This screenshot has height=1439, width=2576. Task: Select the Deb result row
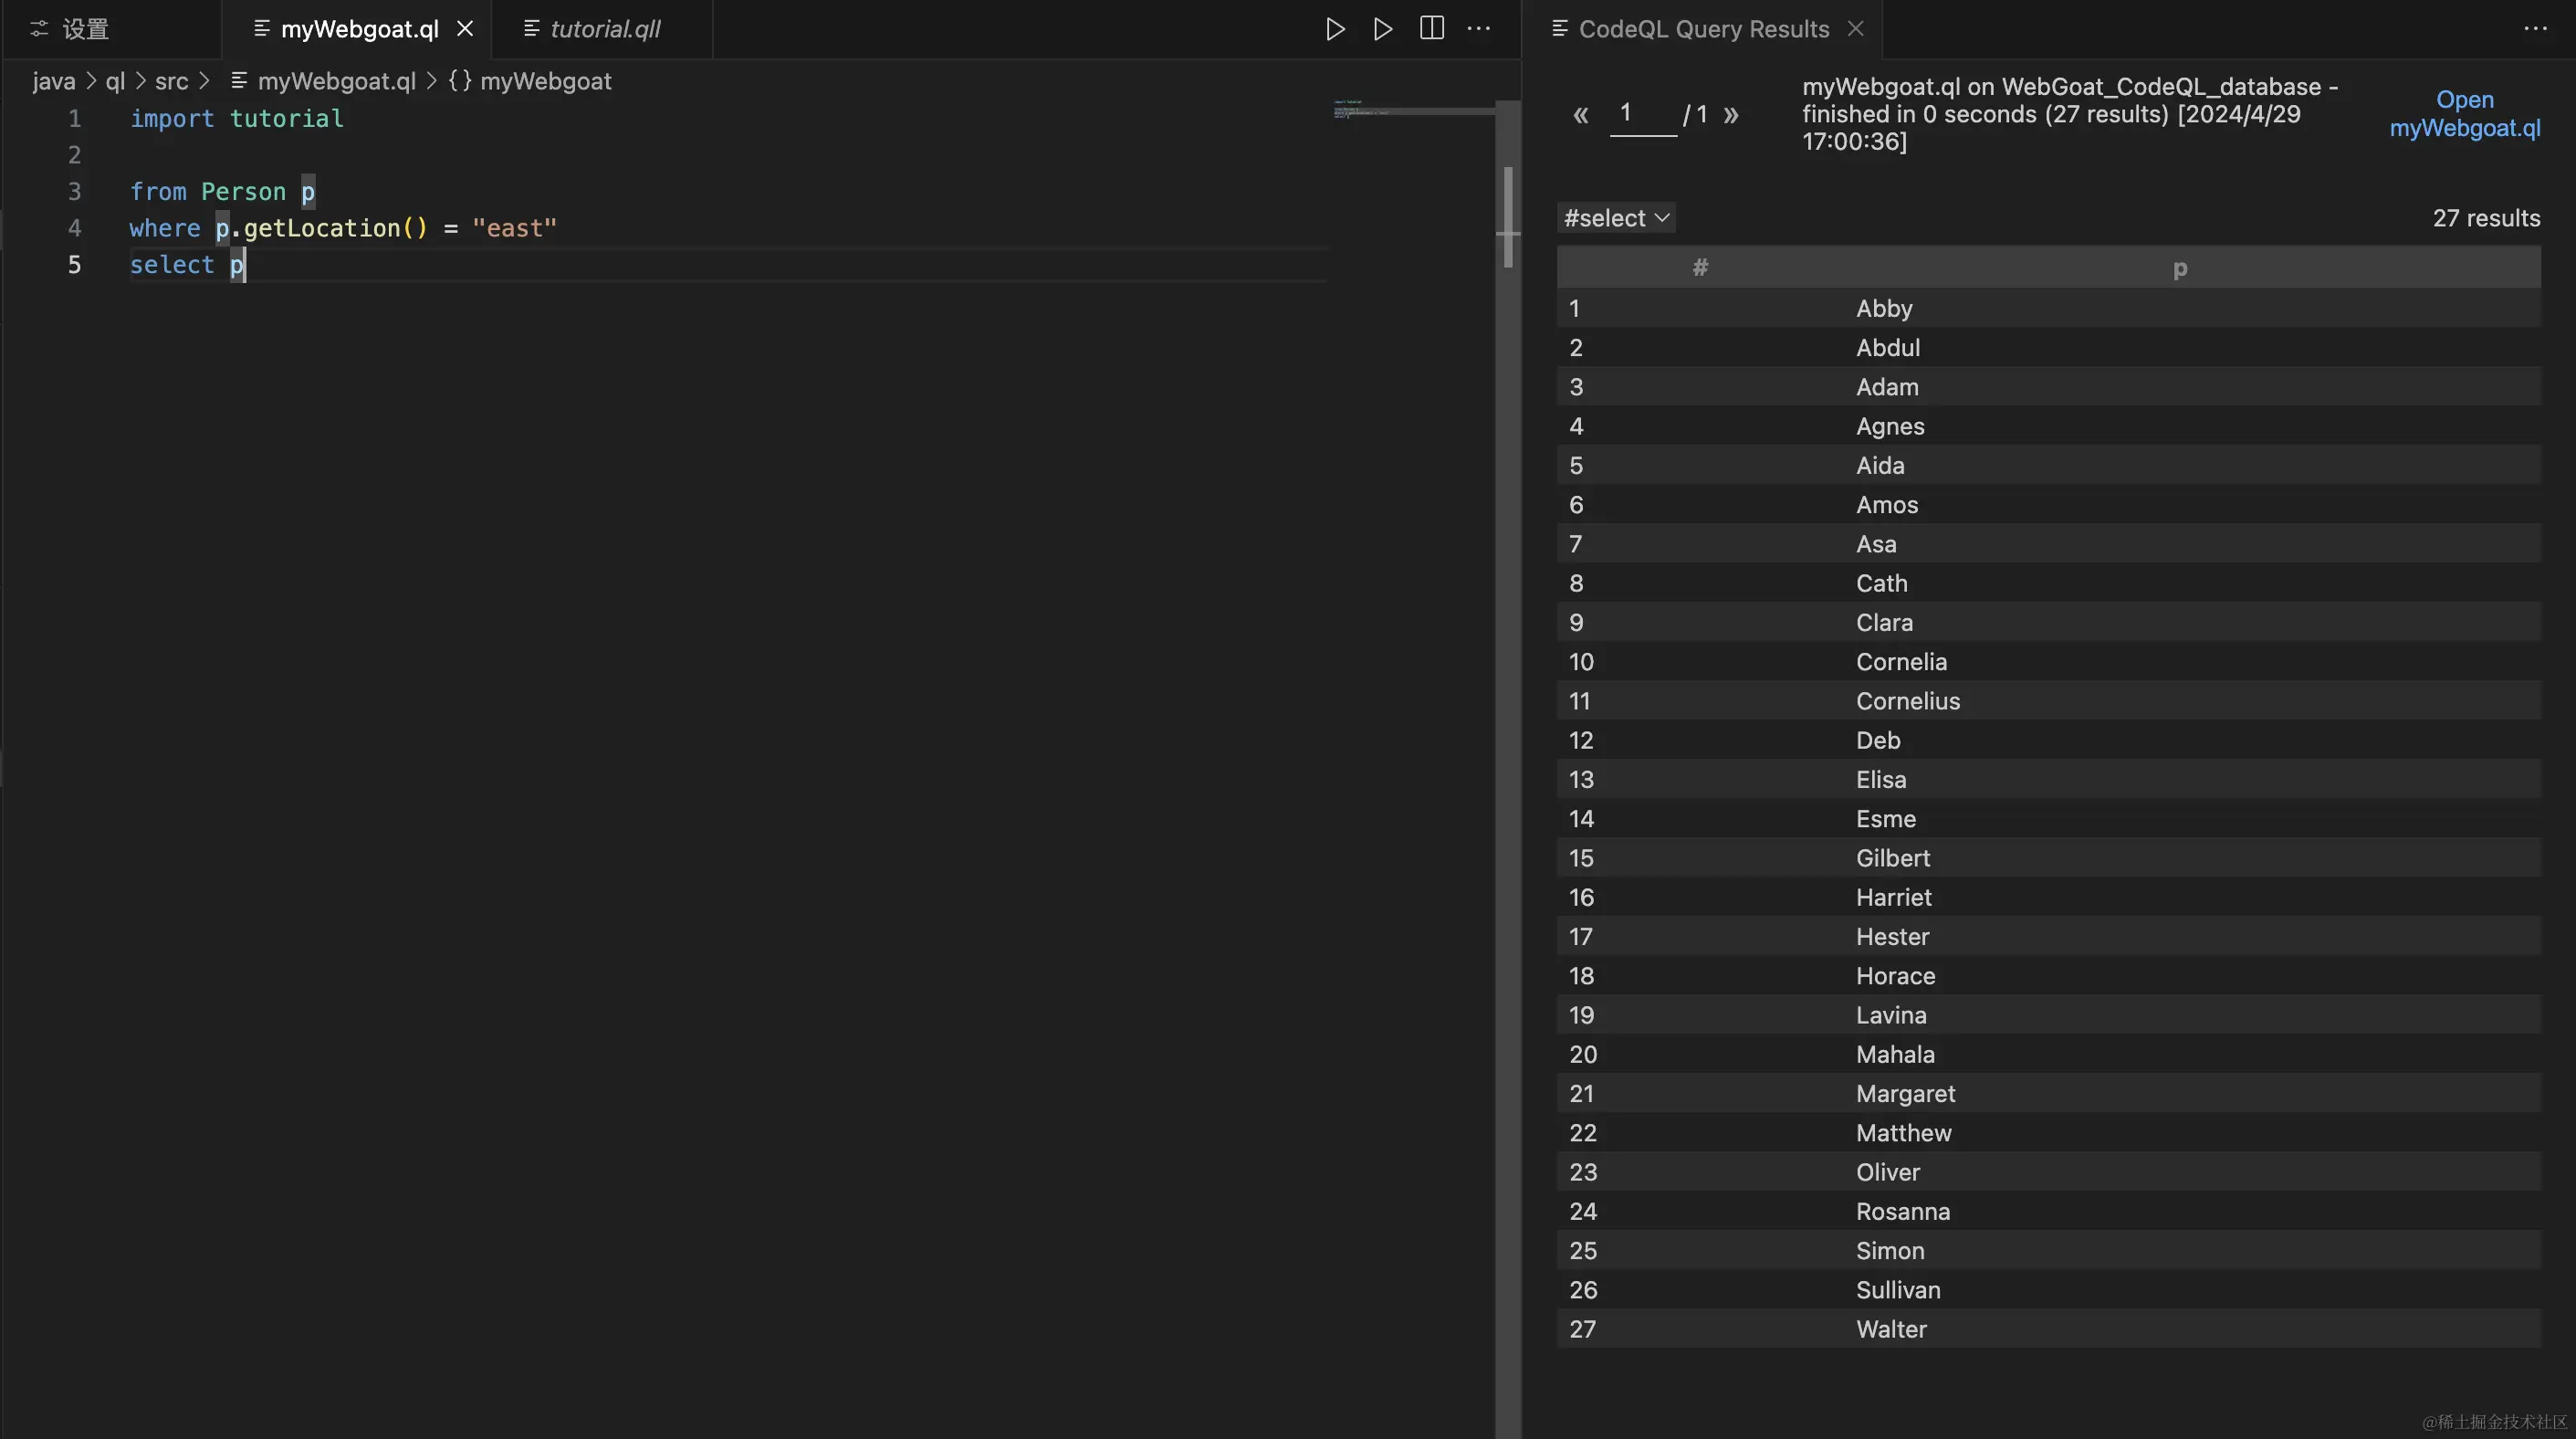click(2049, 740)
